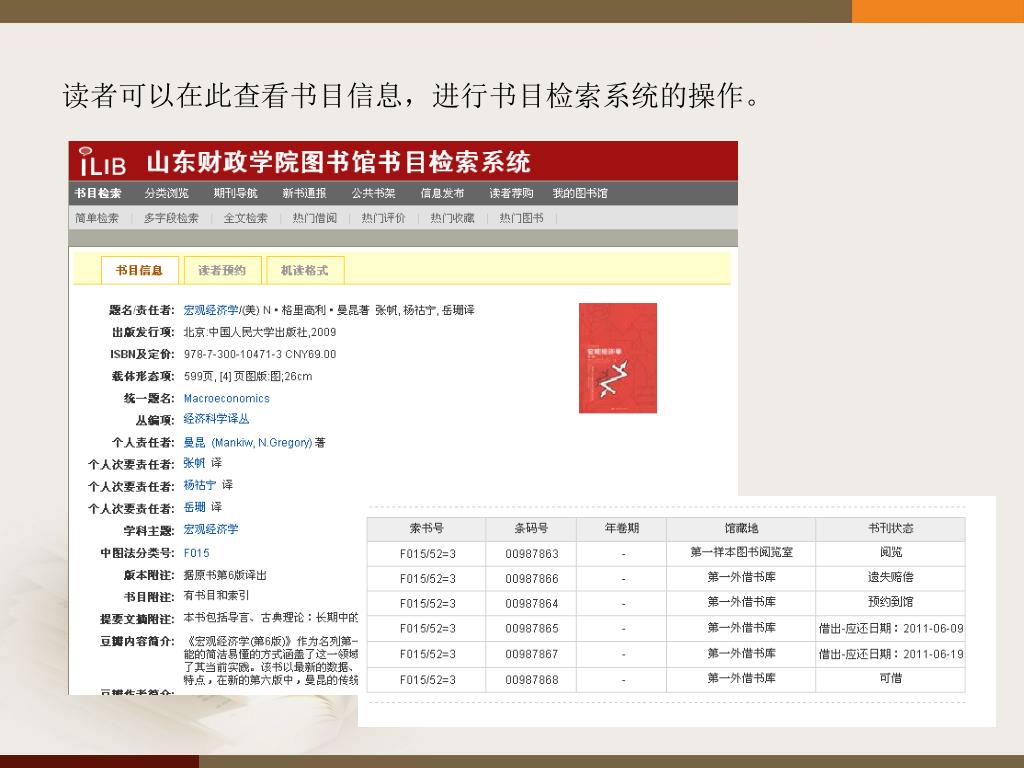Choose 全文检索 sub-menu link

point(246,218)
